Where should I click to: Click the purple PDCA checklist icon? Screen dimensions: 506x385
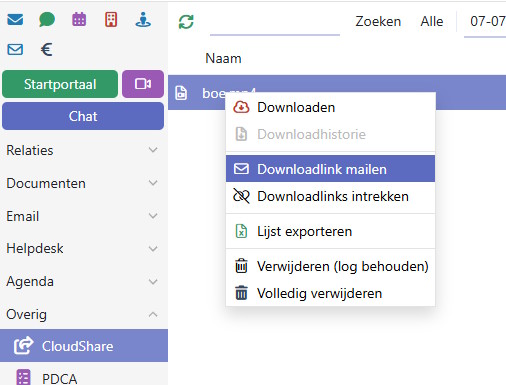[x=23, y=377]
